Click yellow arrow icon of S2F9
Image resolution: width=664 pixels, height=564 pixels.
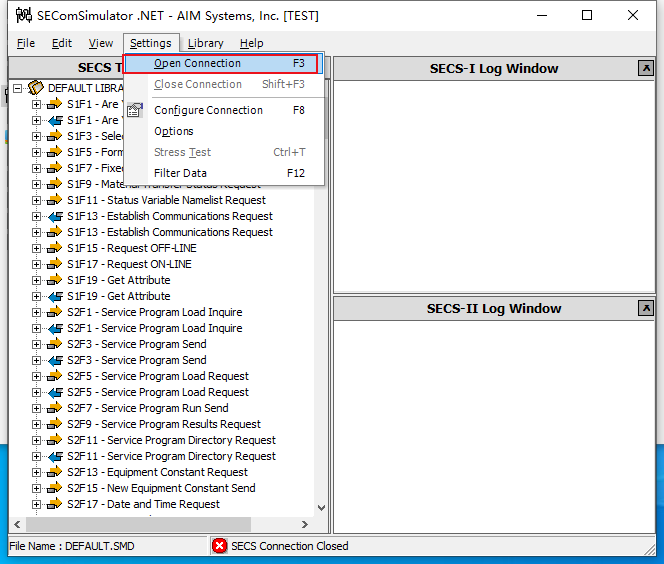pos(55,424)
